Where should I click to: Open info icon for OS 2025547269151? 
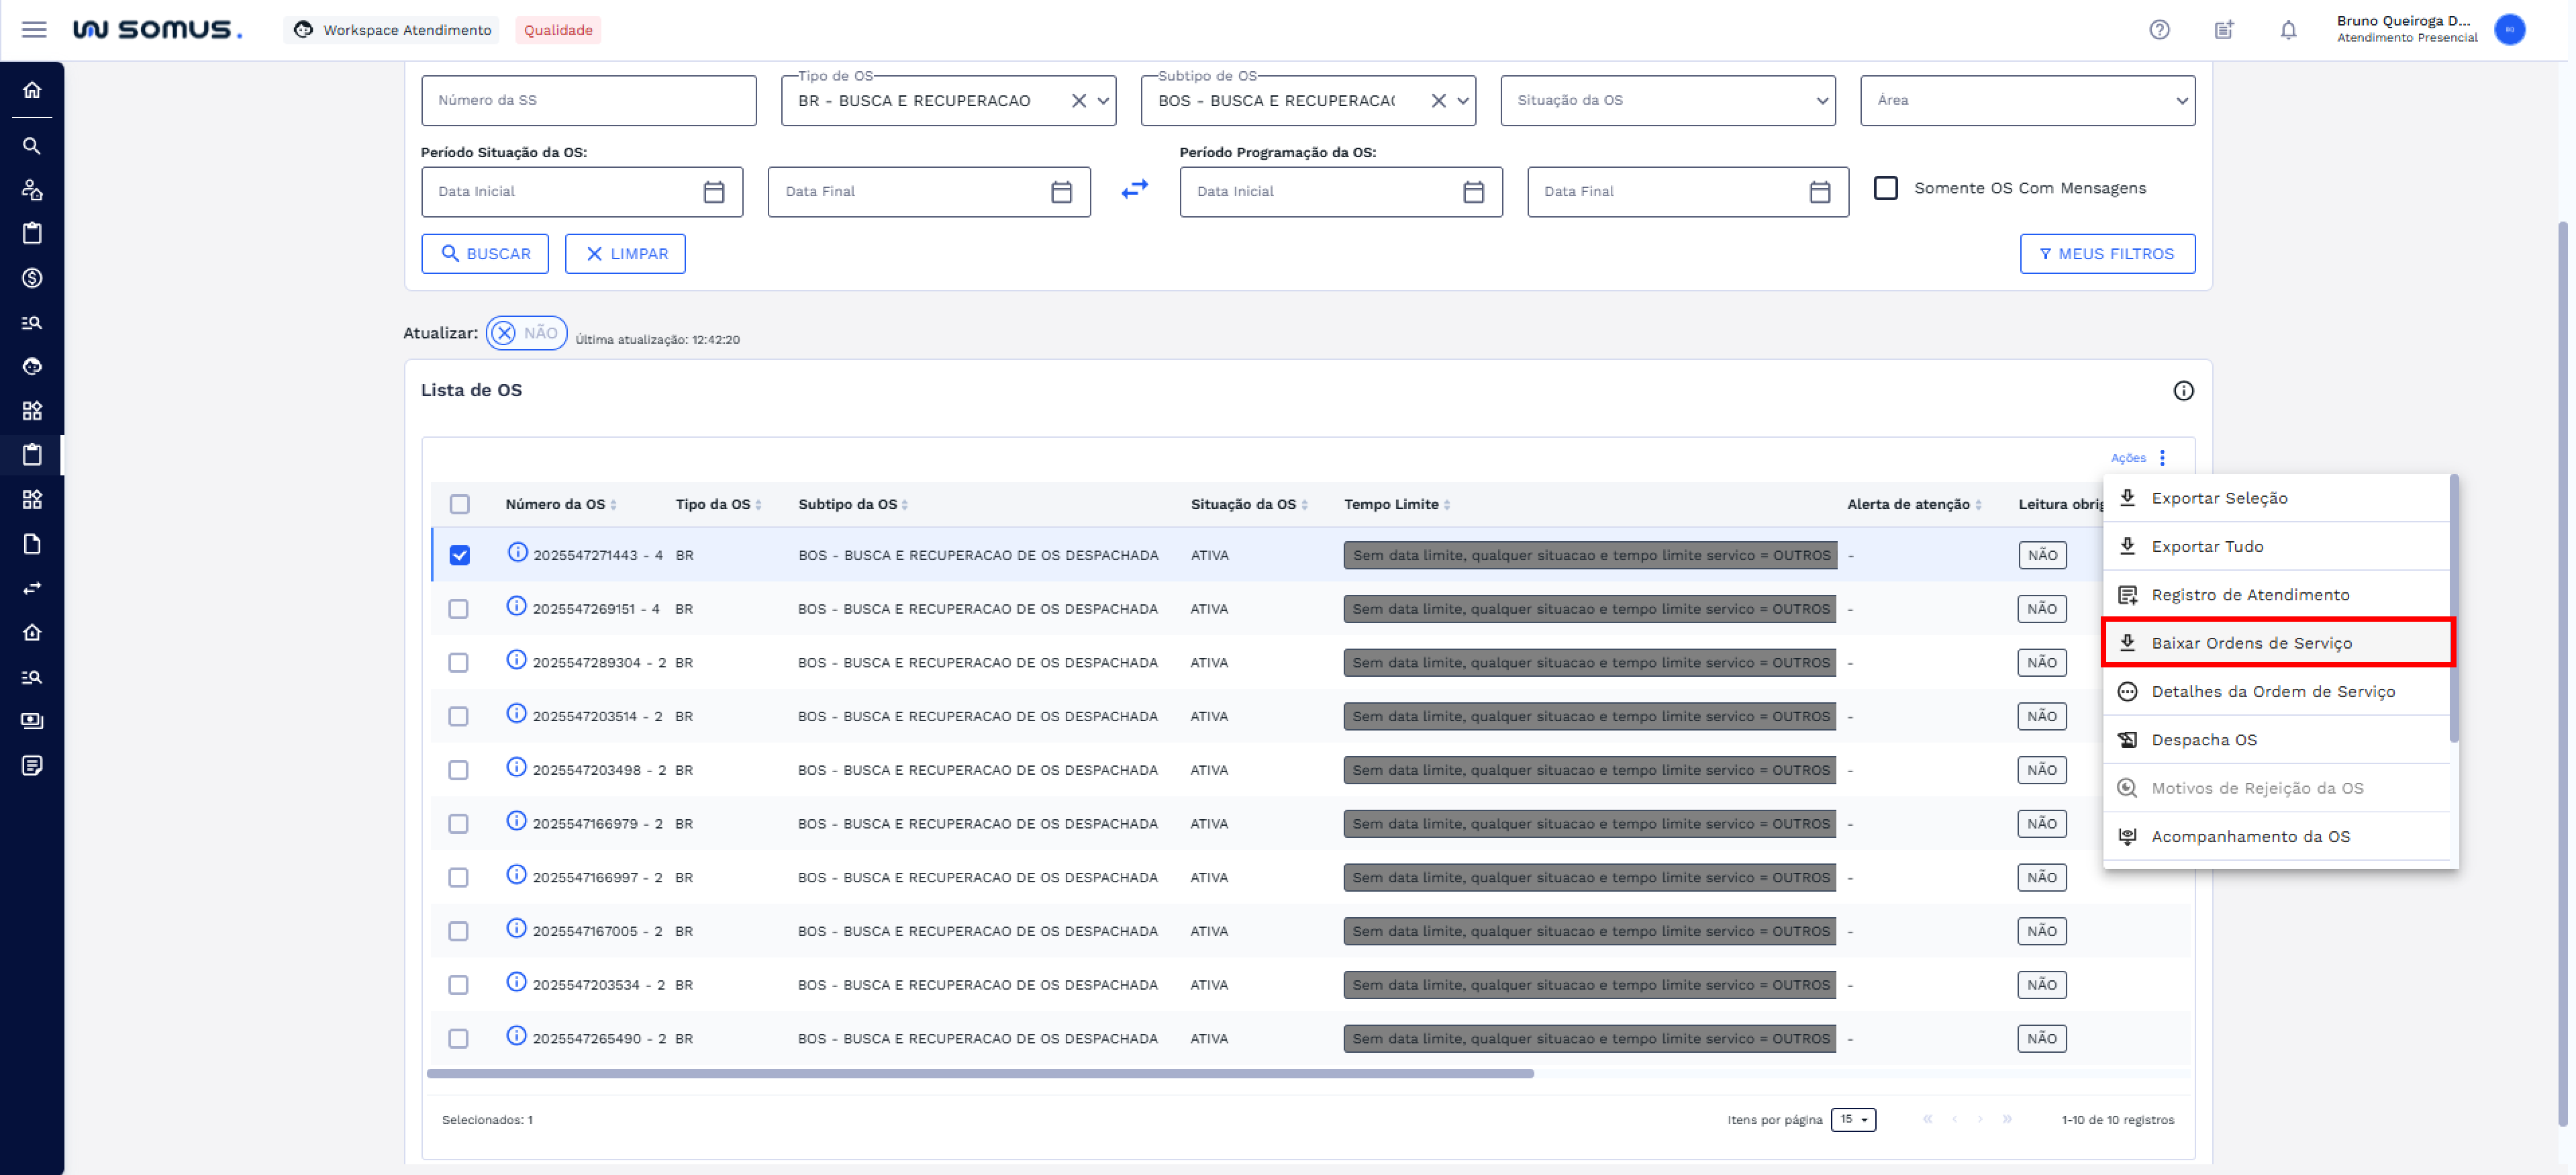point(516,606)
